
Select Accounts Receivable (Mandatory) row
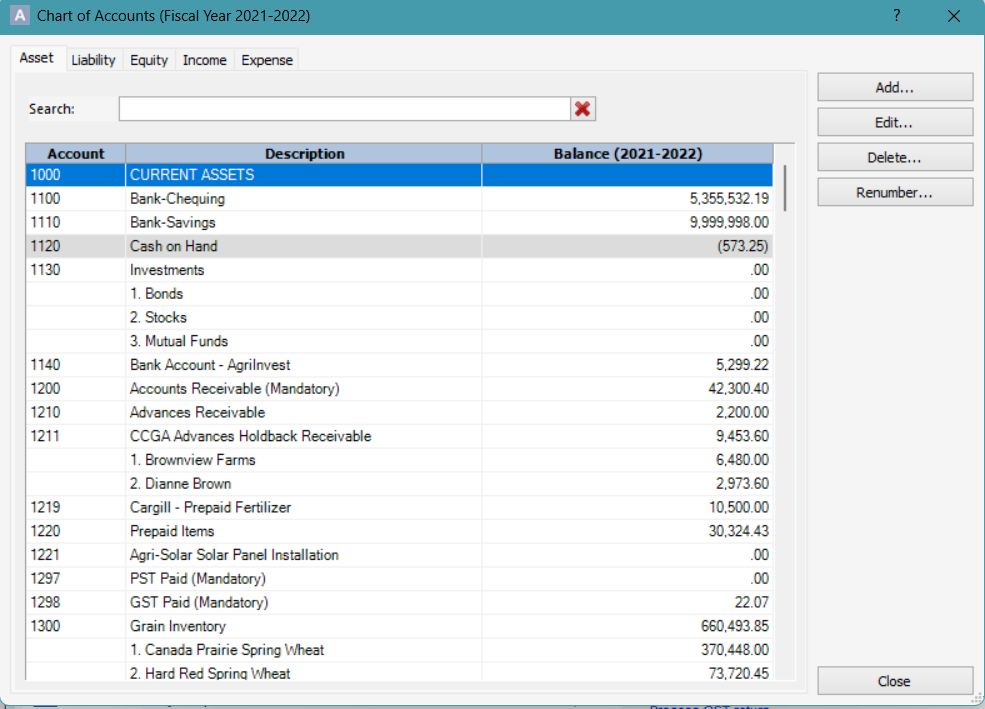pyautogui.click(x=300, y=389)
